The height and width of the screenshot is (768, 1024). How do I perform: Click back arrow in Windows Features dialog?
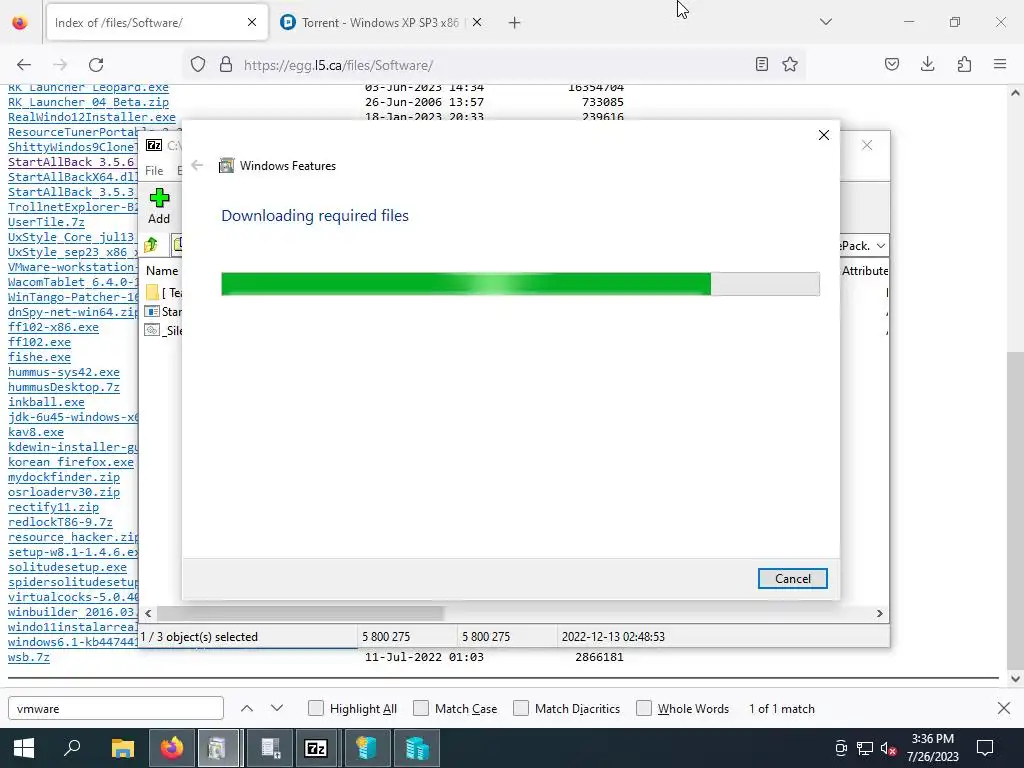click(197, 165)
